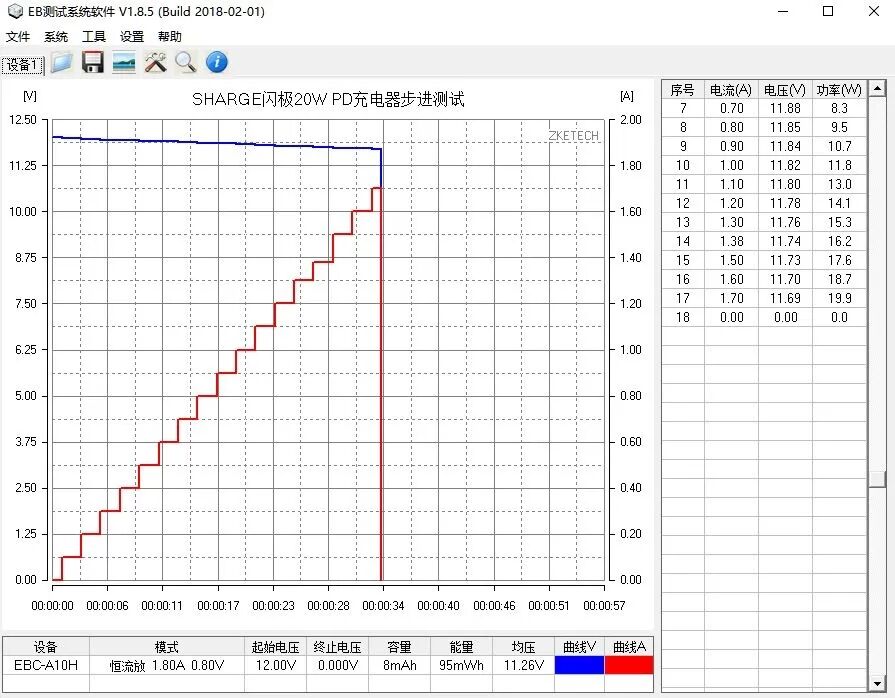Open the 系统 menu
This screenshot has height=698, width=895.
coord(56,37)
